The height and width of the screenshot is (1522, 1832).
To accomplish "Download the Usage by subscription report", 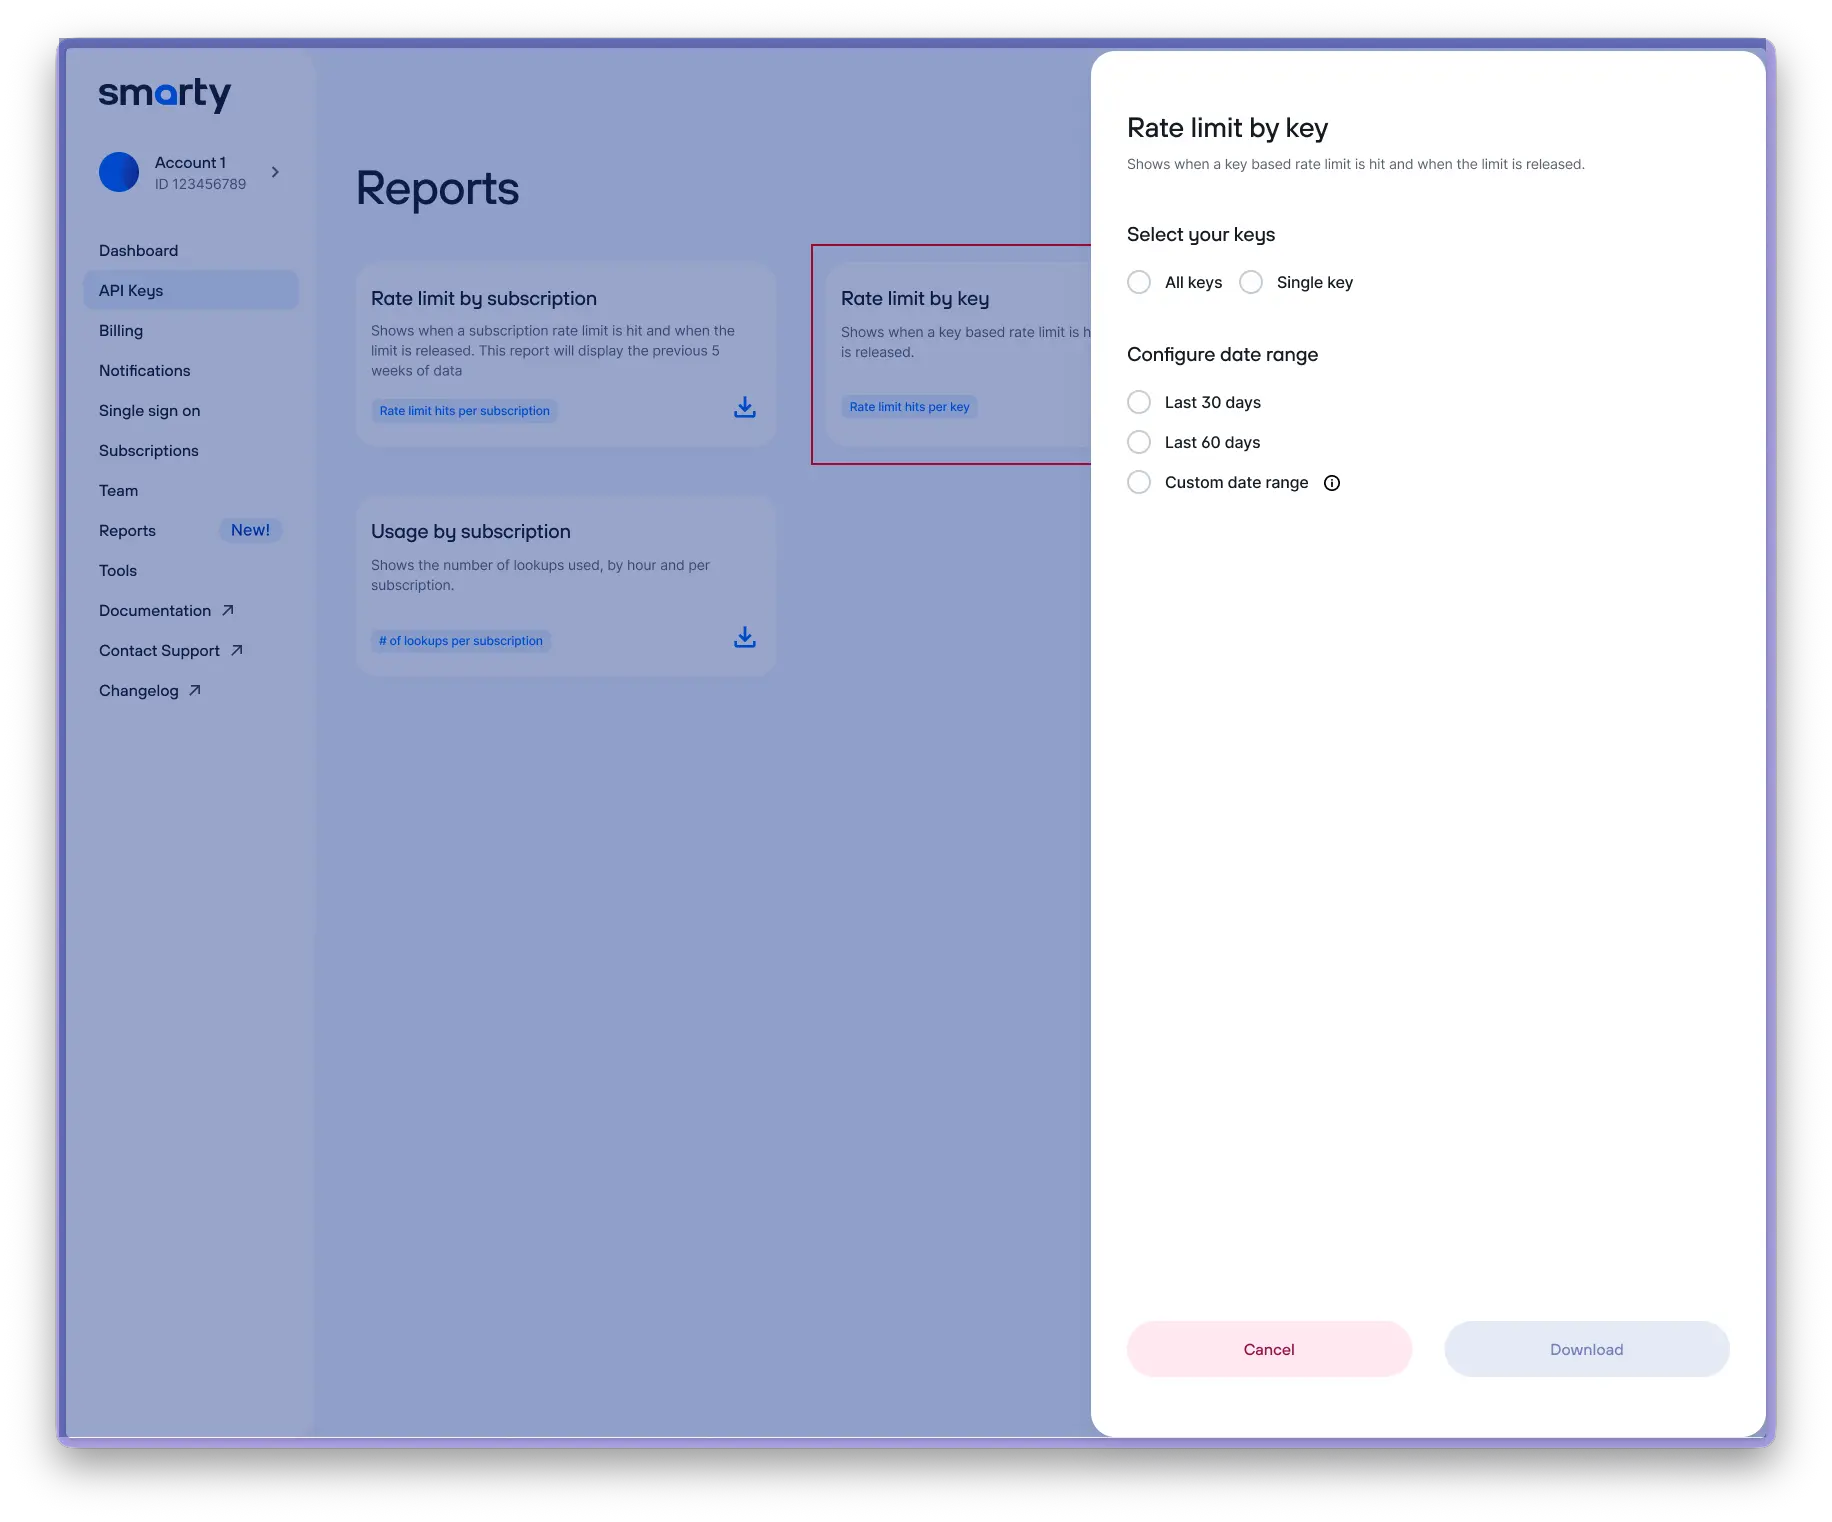I will (x=745, y=638).
